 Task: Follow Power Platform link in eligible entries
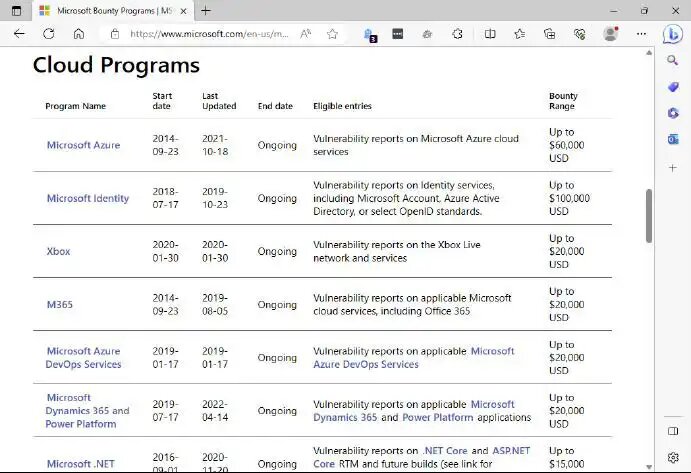click(438, 417)
